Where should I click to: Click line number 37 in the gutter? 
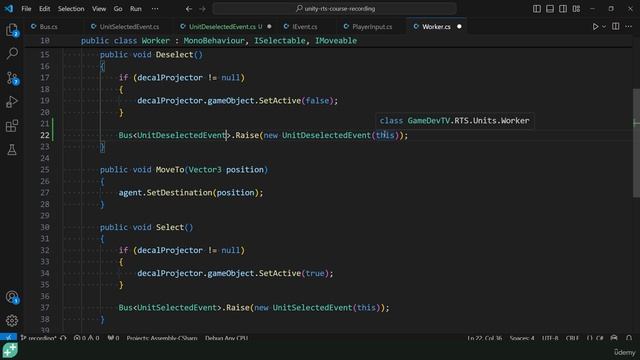(44, 307)
